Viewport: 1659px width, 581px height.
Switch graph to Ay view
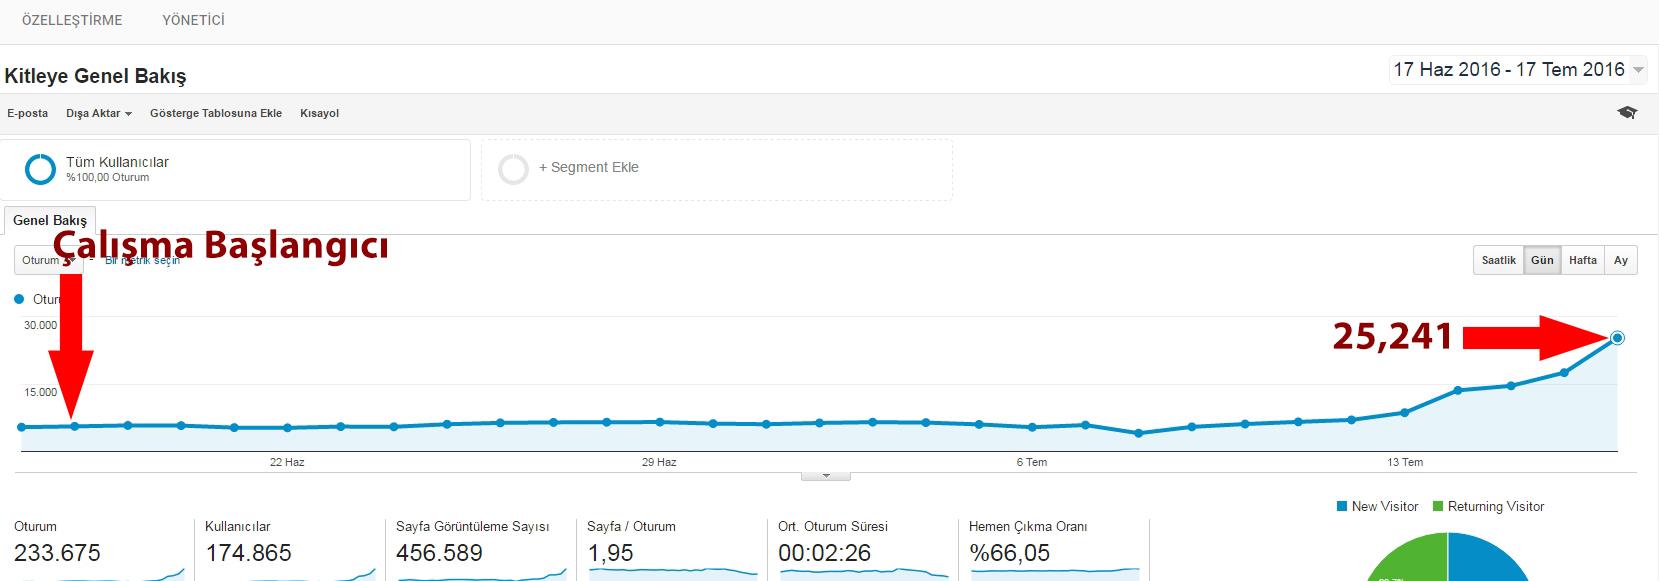click(1620, 260)
